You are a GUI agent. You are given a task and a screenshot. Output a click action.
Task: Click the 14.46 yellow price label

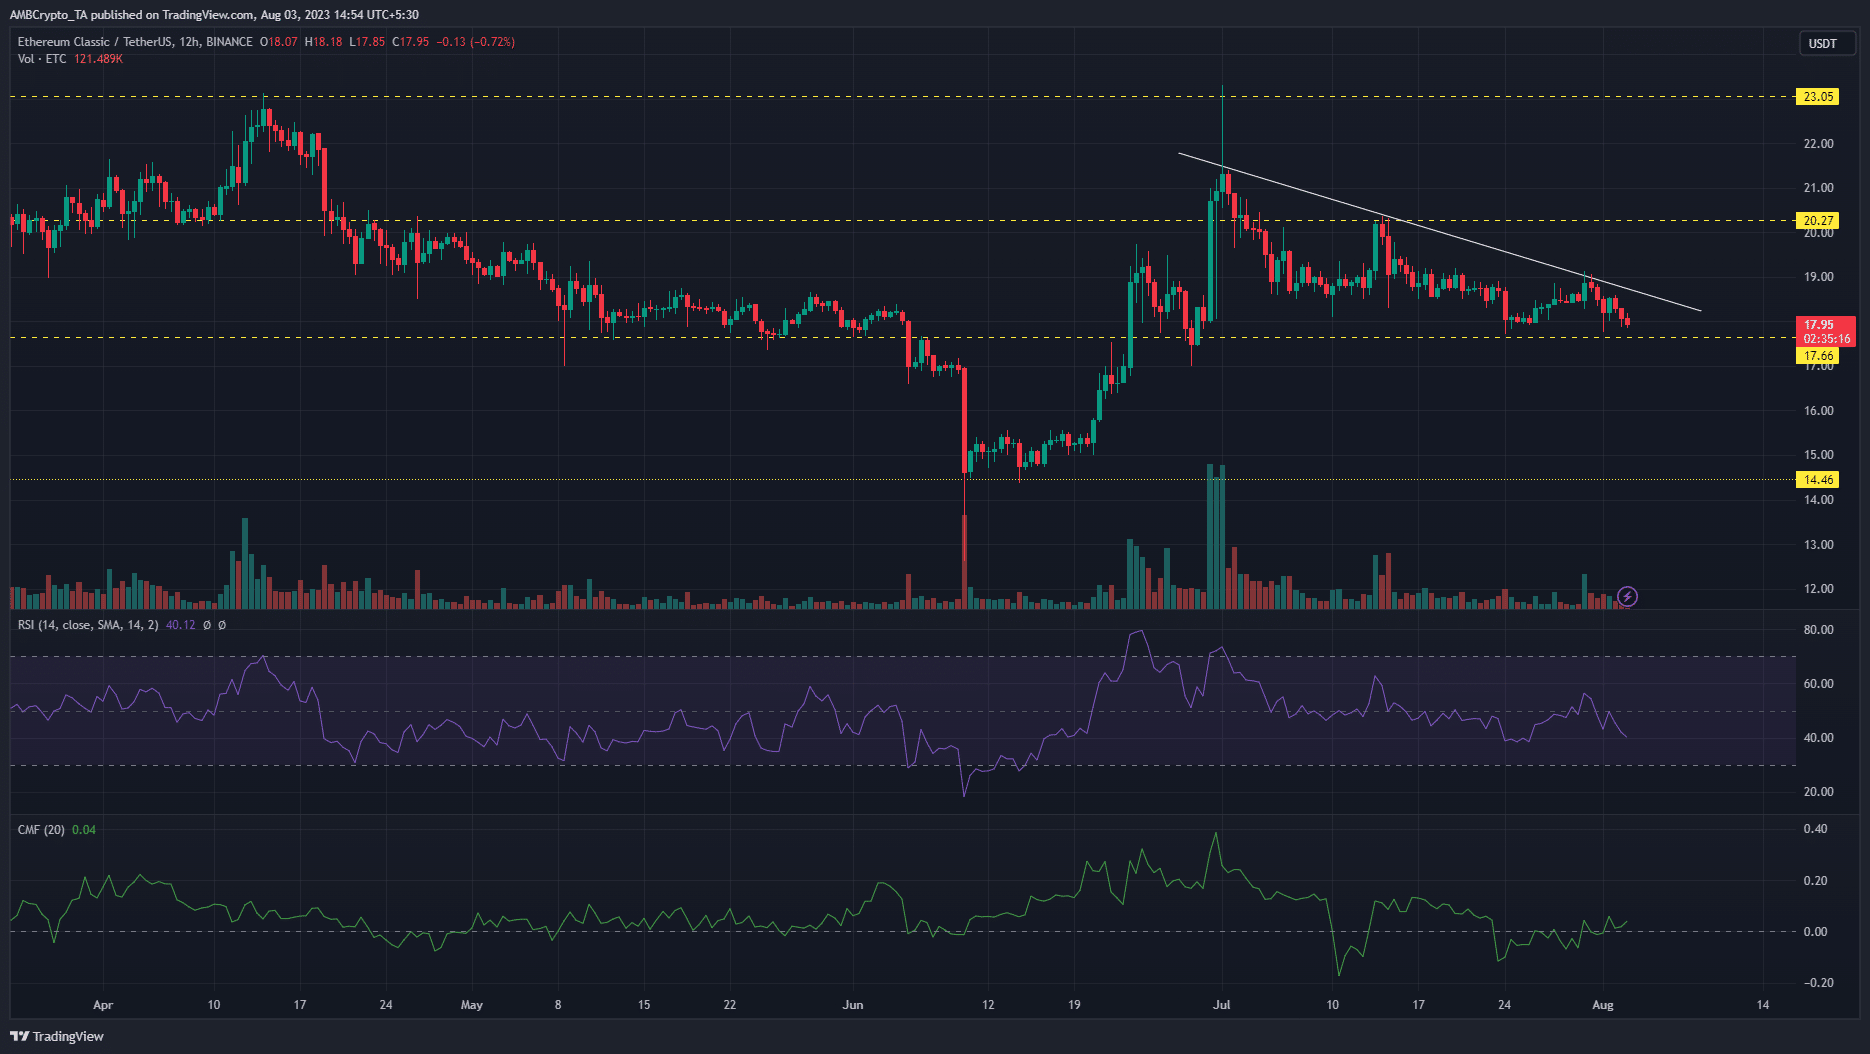(x=1818, y=480)
